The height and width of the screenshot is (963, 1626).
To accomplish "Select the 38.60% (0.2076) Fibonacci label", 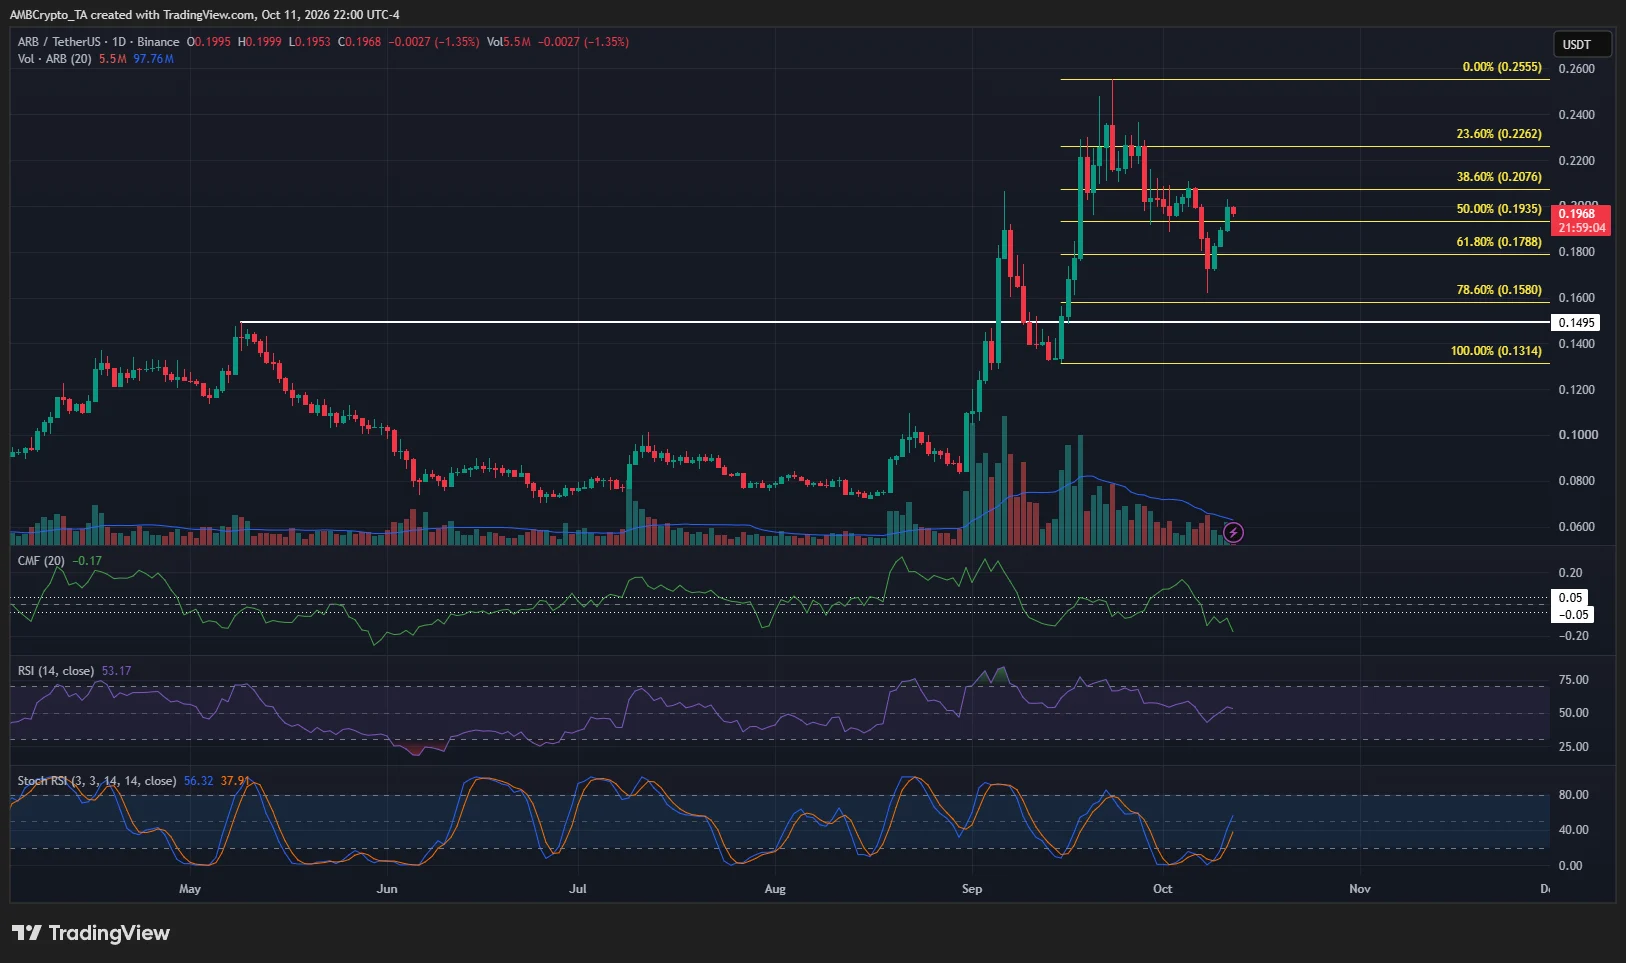I will click(x=1499, y=177).
